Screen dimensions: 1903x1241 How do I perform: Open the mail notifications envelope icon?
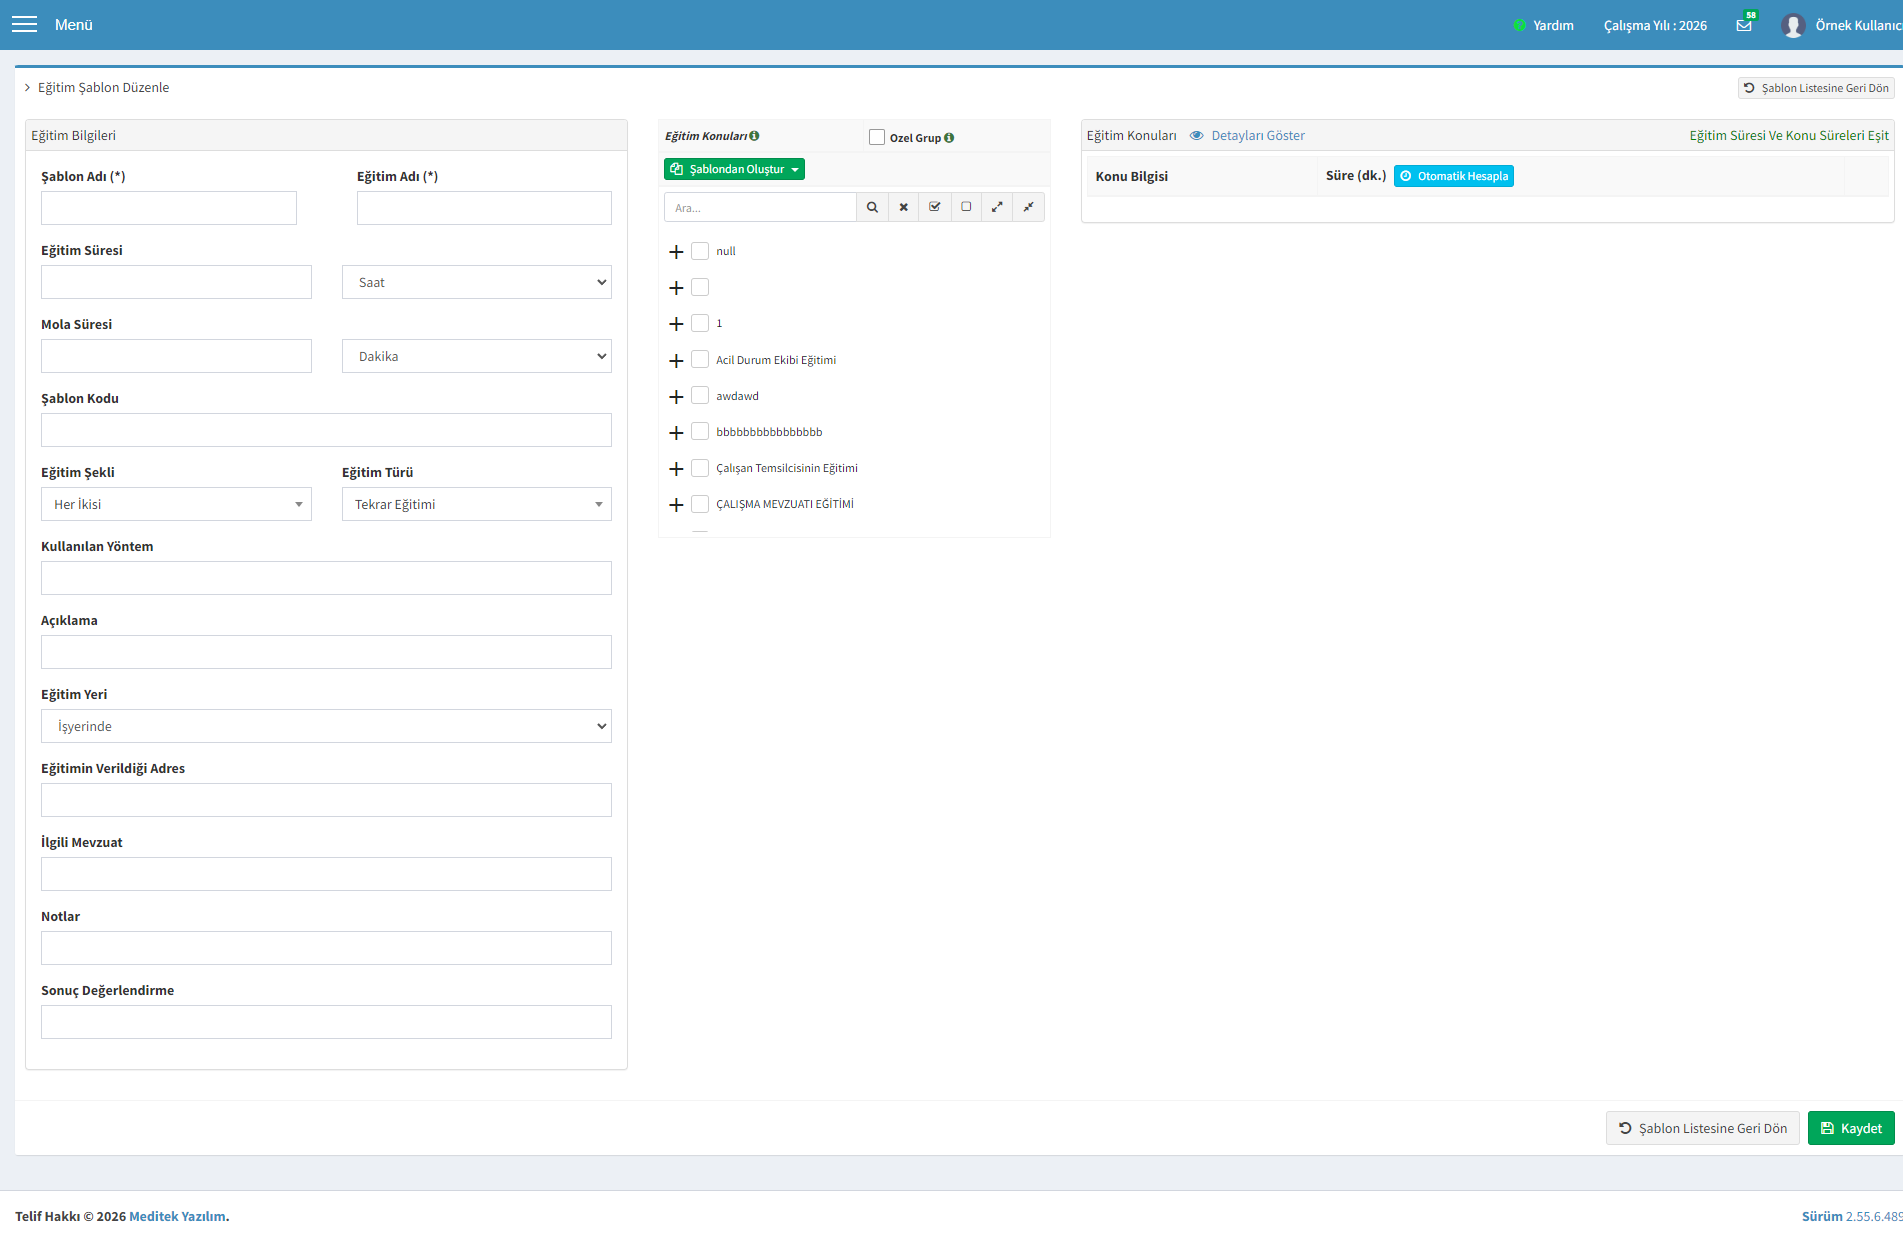click(x=1744, y=25)
